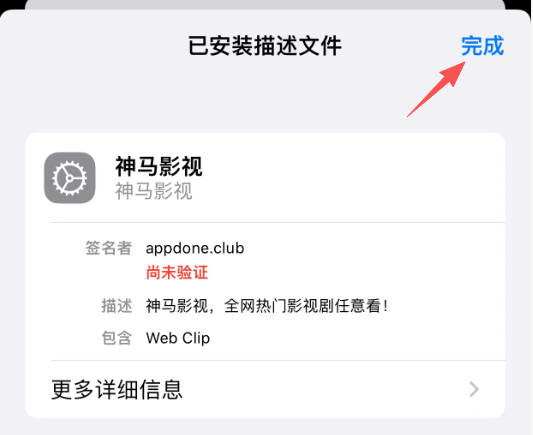Click the red arrow annotation
The width and height of the screenshot is (533, 435).
tap(436, 89)
